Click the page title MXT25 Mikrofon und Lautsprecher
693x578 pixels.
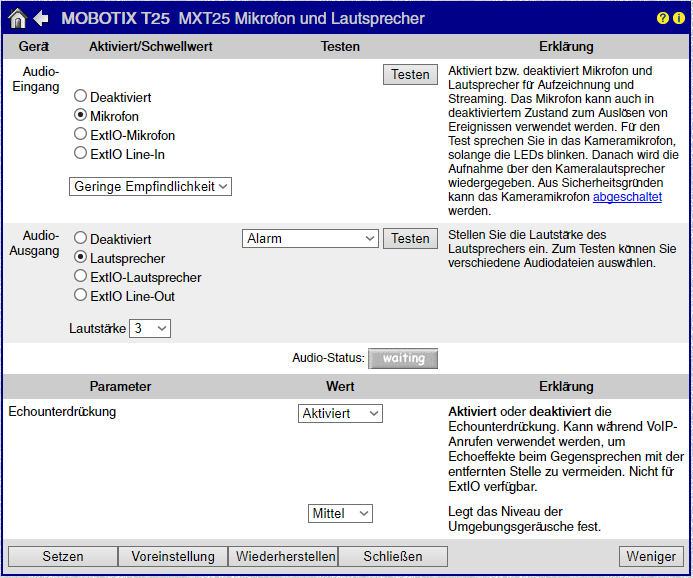(x=301, y=19)
